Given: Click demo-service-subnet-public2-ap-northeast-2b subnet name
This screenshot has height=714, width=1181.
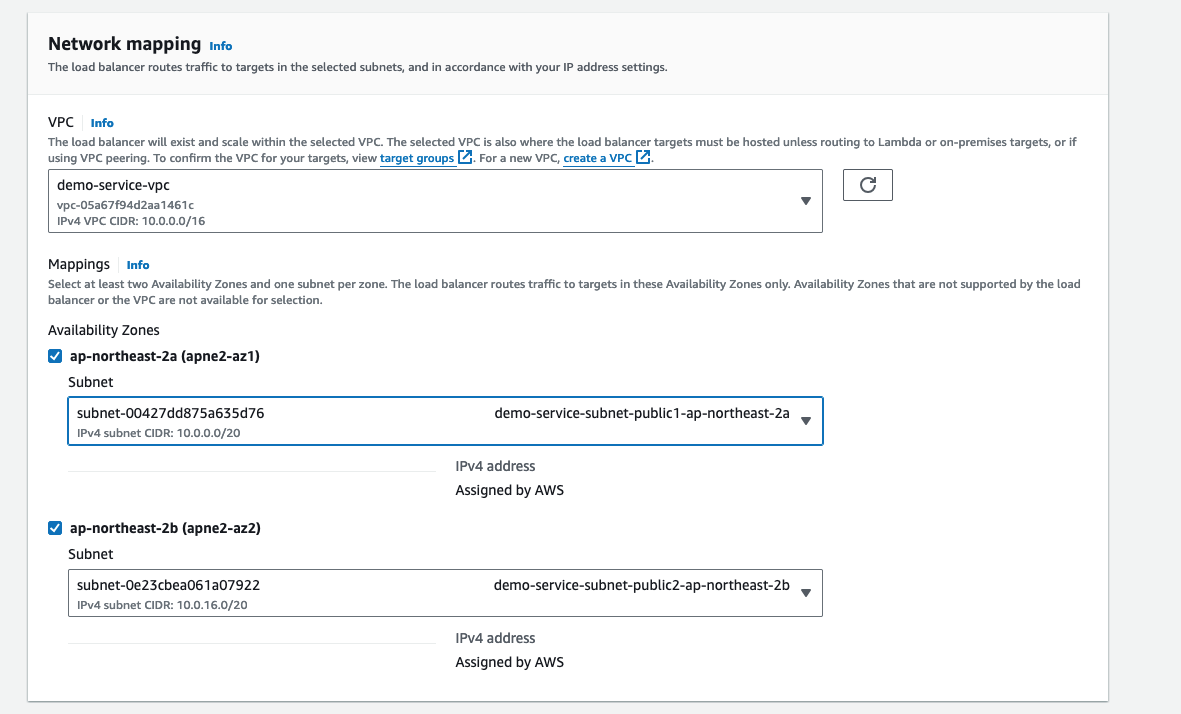Looking at the screenshot, I should [642, 585].
